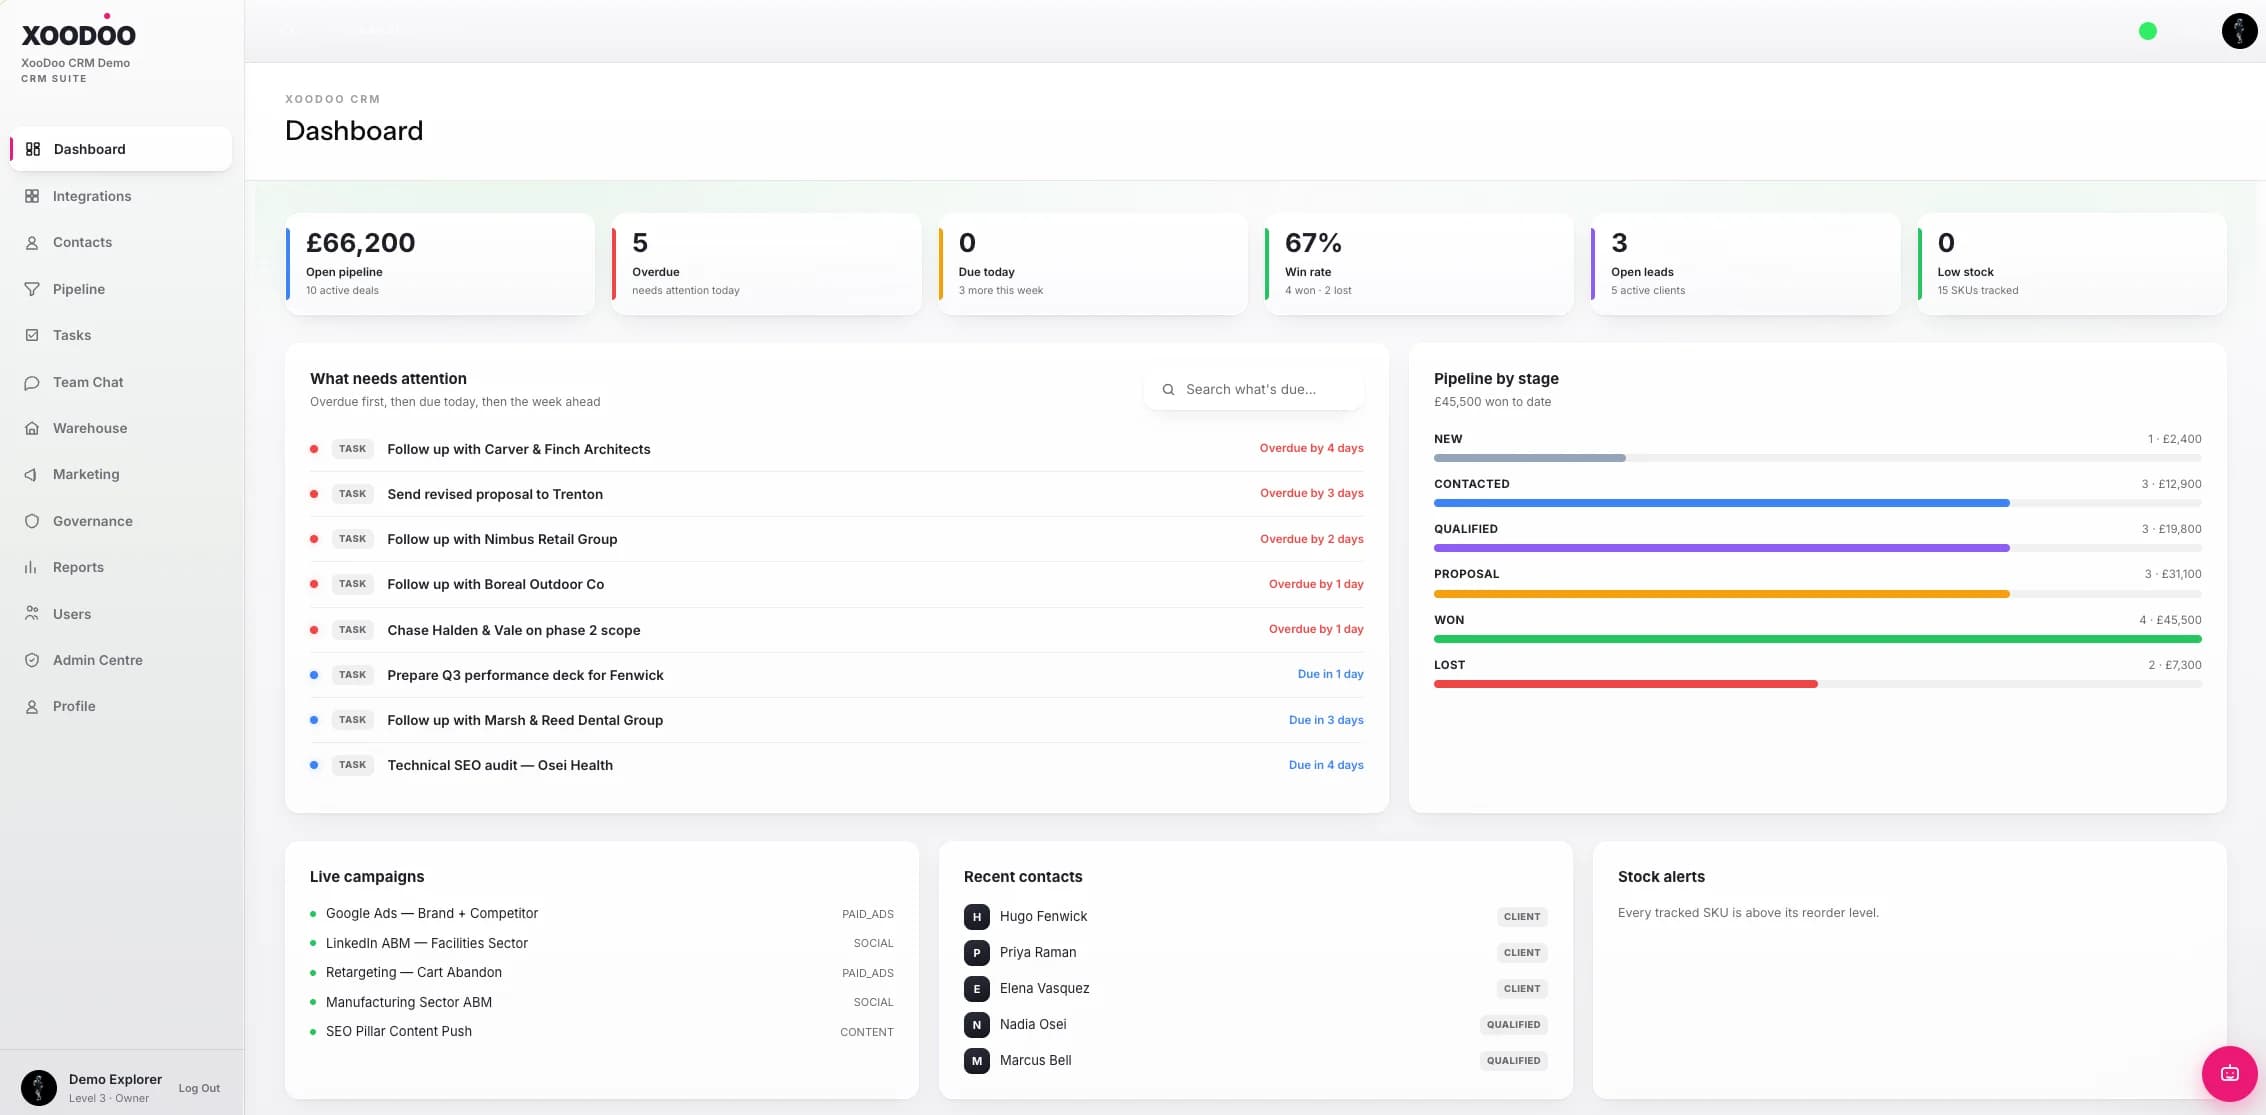Select the LinkedIn ABM — Facilities Sector campaign
The image size is (2266, 1115).
coord(602,943)
